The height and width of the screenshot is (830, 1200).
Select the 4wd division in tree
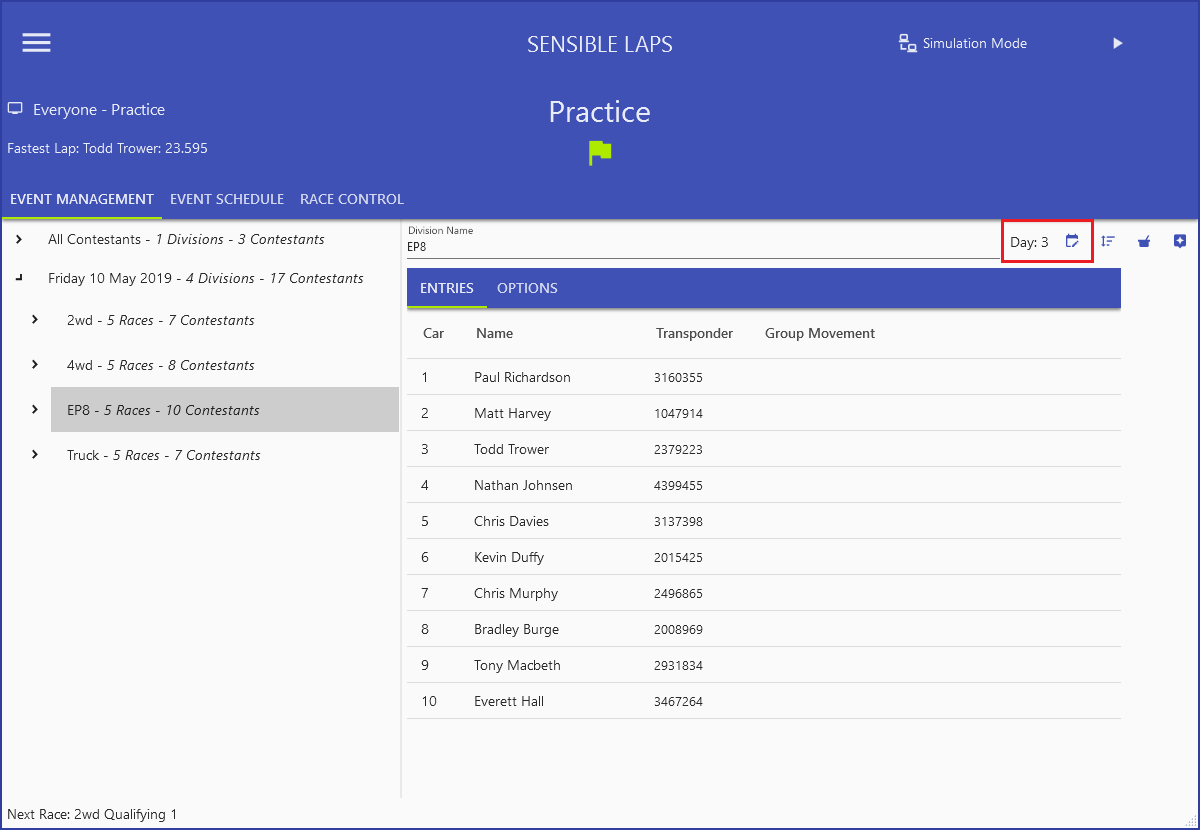(160, 365)
